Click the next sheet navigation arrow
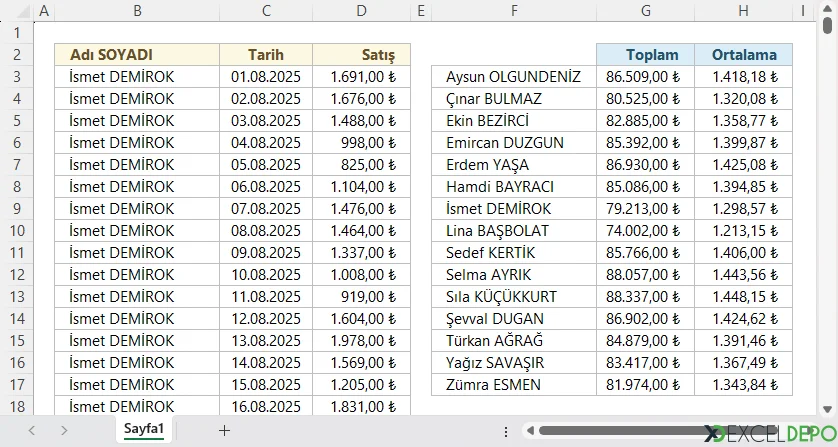The image size is (838, 447). [x=64, y=430]
